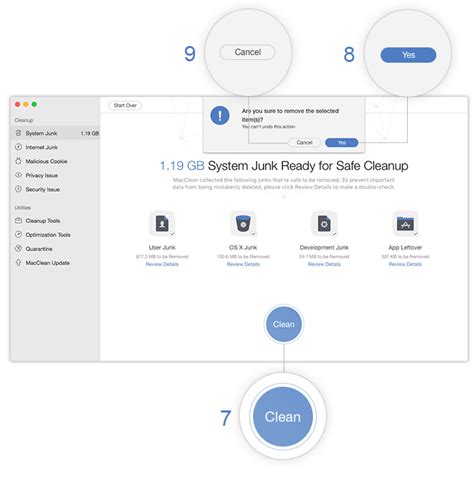This screenshot has height=478, width=474.
Task: Toggle the checkmark on the OS X Junk icon
Action: 253,234
